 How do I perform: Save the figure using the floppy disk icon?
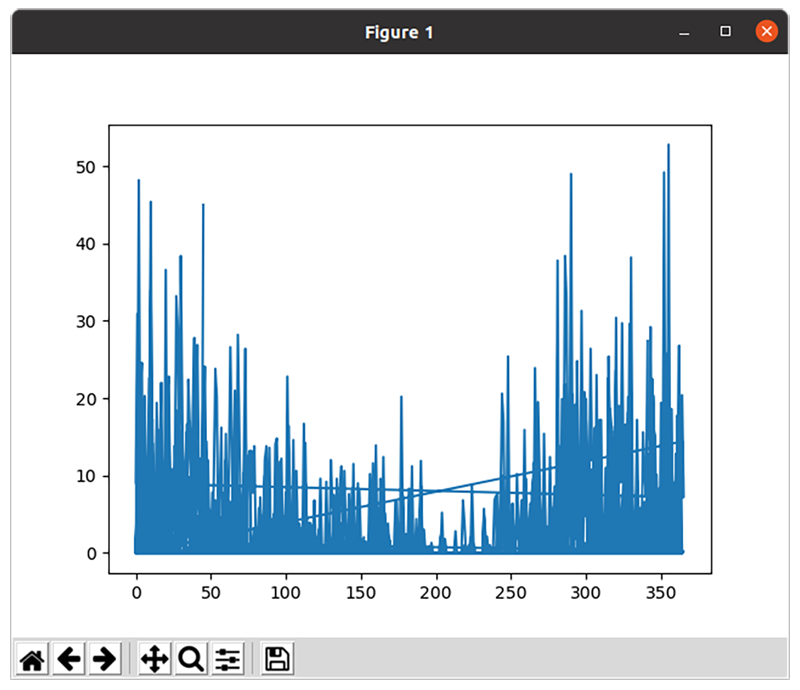click(x=276, y=658)
